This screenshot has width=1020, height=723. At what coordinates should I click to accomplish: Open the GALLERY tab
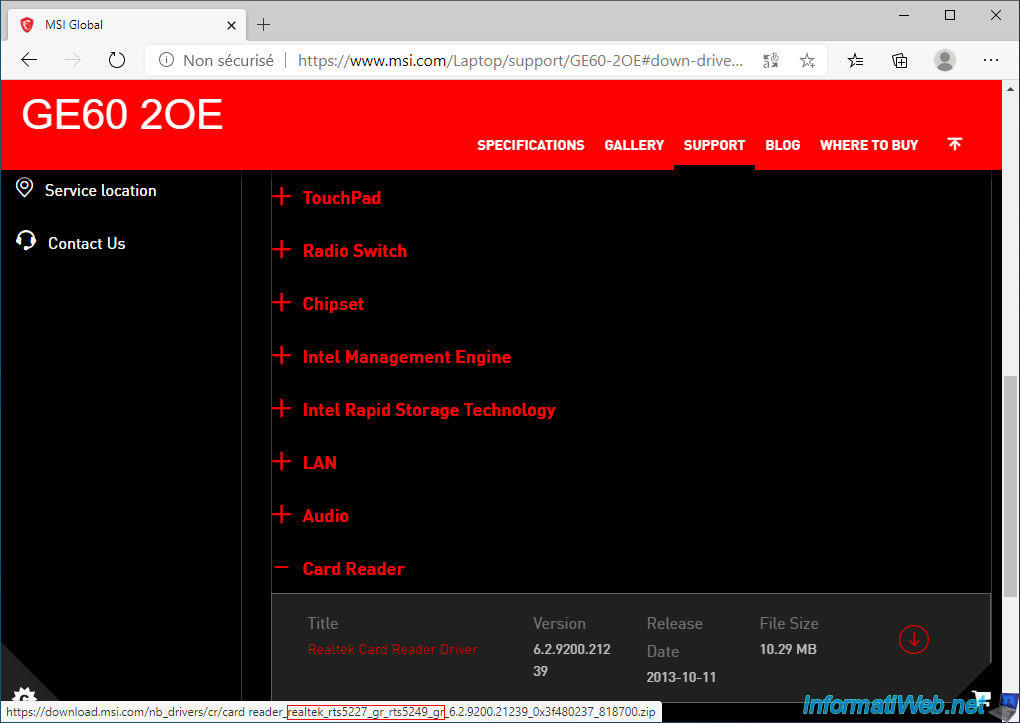[x=634, y=145]
